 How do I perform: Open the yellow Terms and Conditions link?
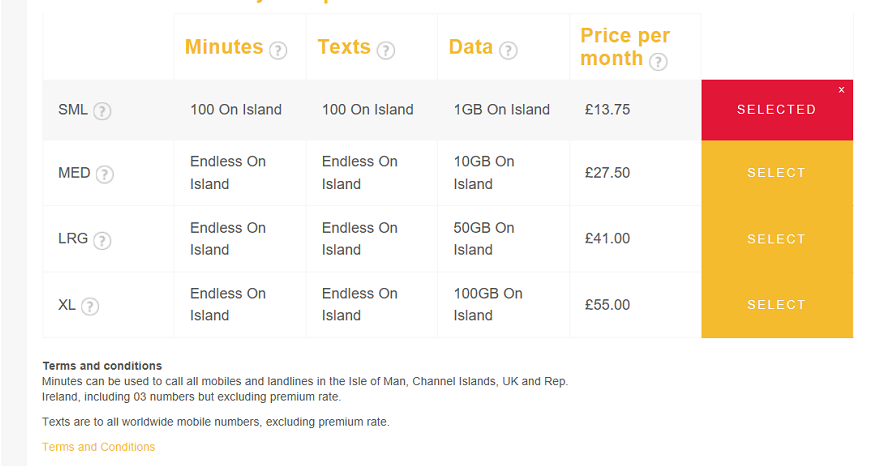click(x=98, y=447)
